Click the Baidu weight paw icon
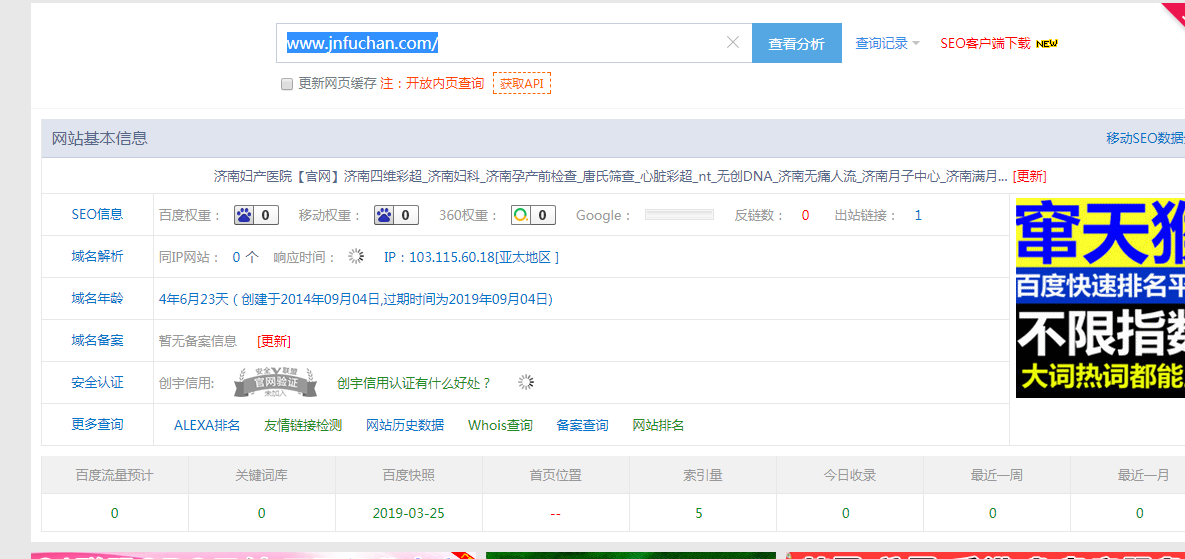1185x559 pixels. pos(244,215)
